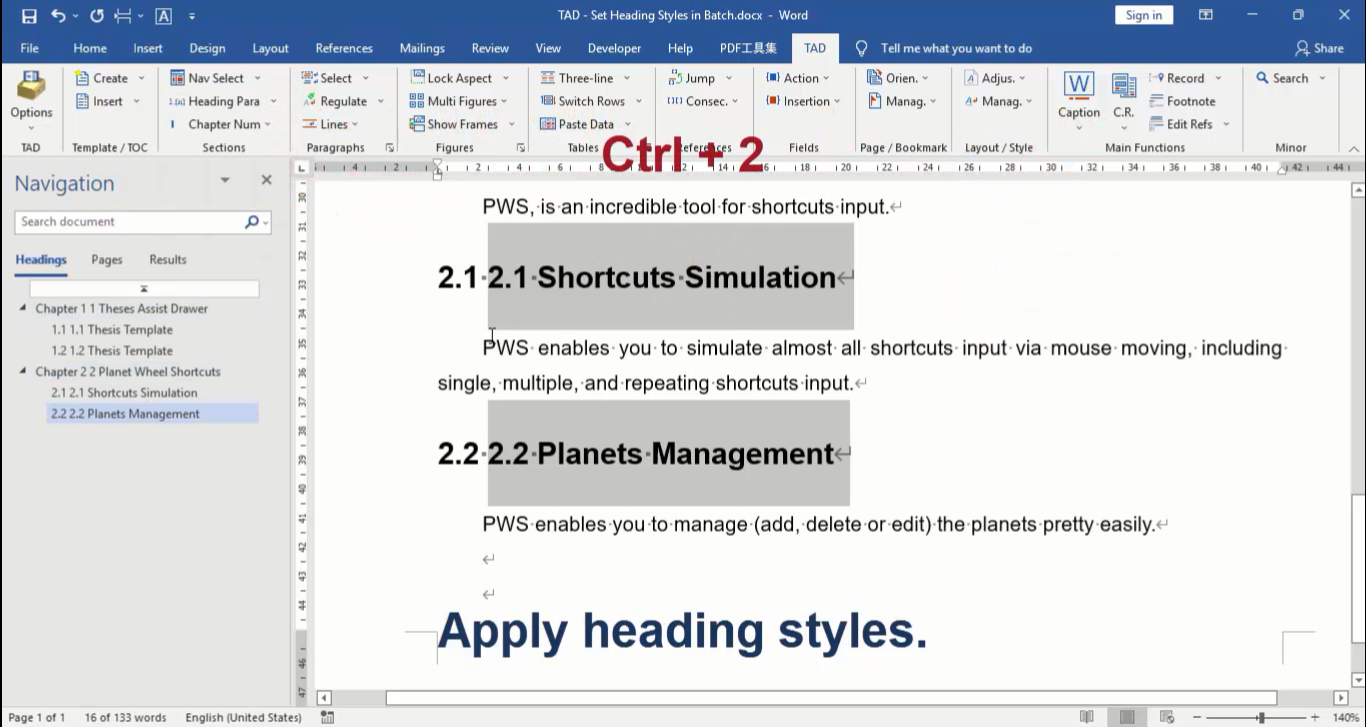Screen dimensions: 1366x727
Task: Click the horizontal scrollbar thumb
Action: [x=831, y=698]
